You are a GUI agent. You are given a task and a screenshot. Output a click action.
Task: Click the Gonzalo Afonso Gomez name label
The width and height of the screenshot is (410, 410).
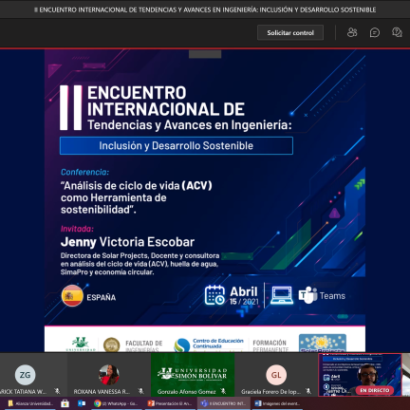click(x=186, y=391)
